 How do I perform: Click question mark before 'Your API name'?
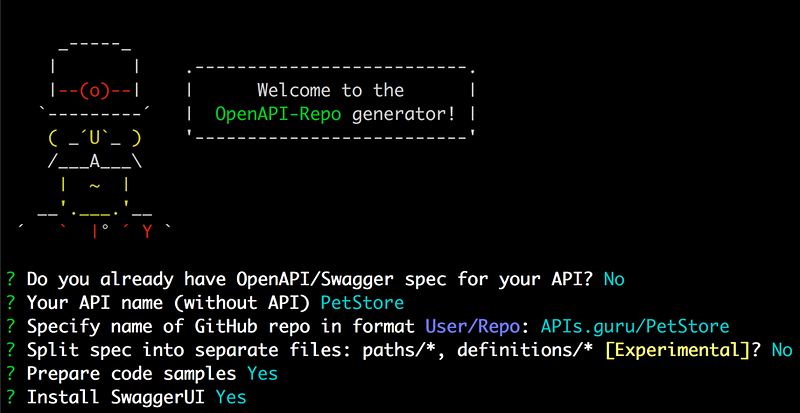click(x=10, y=302)
